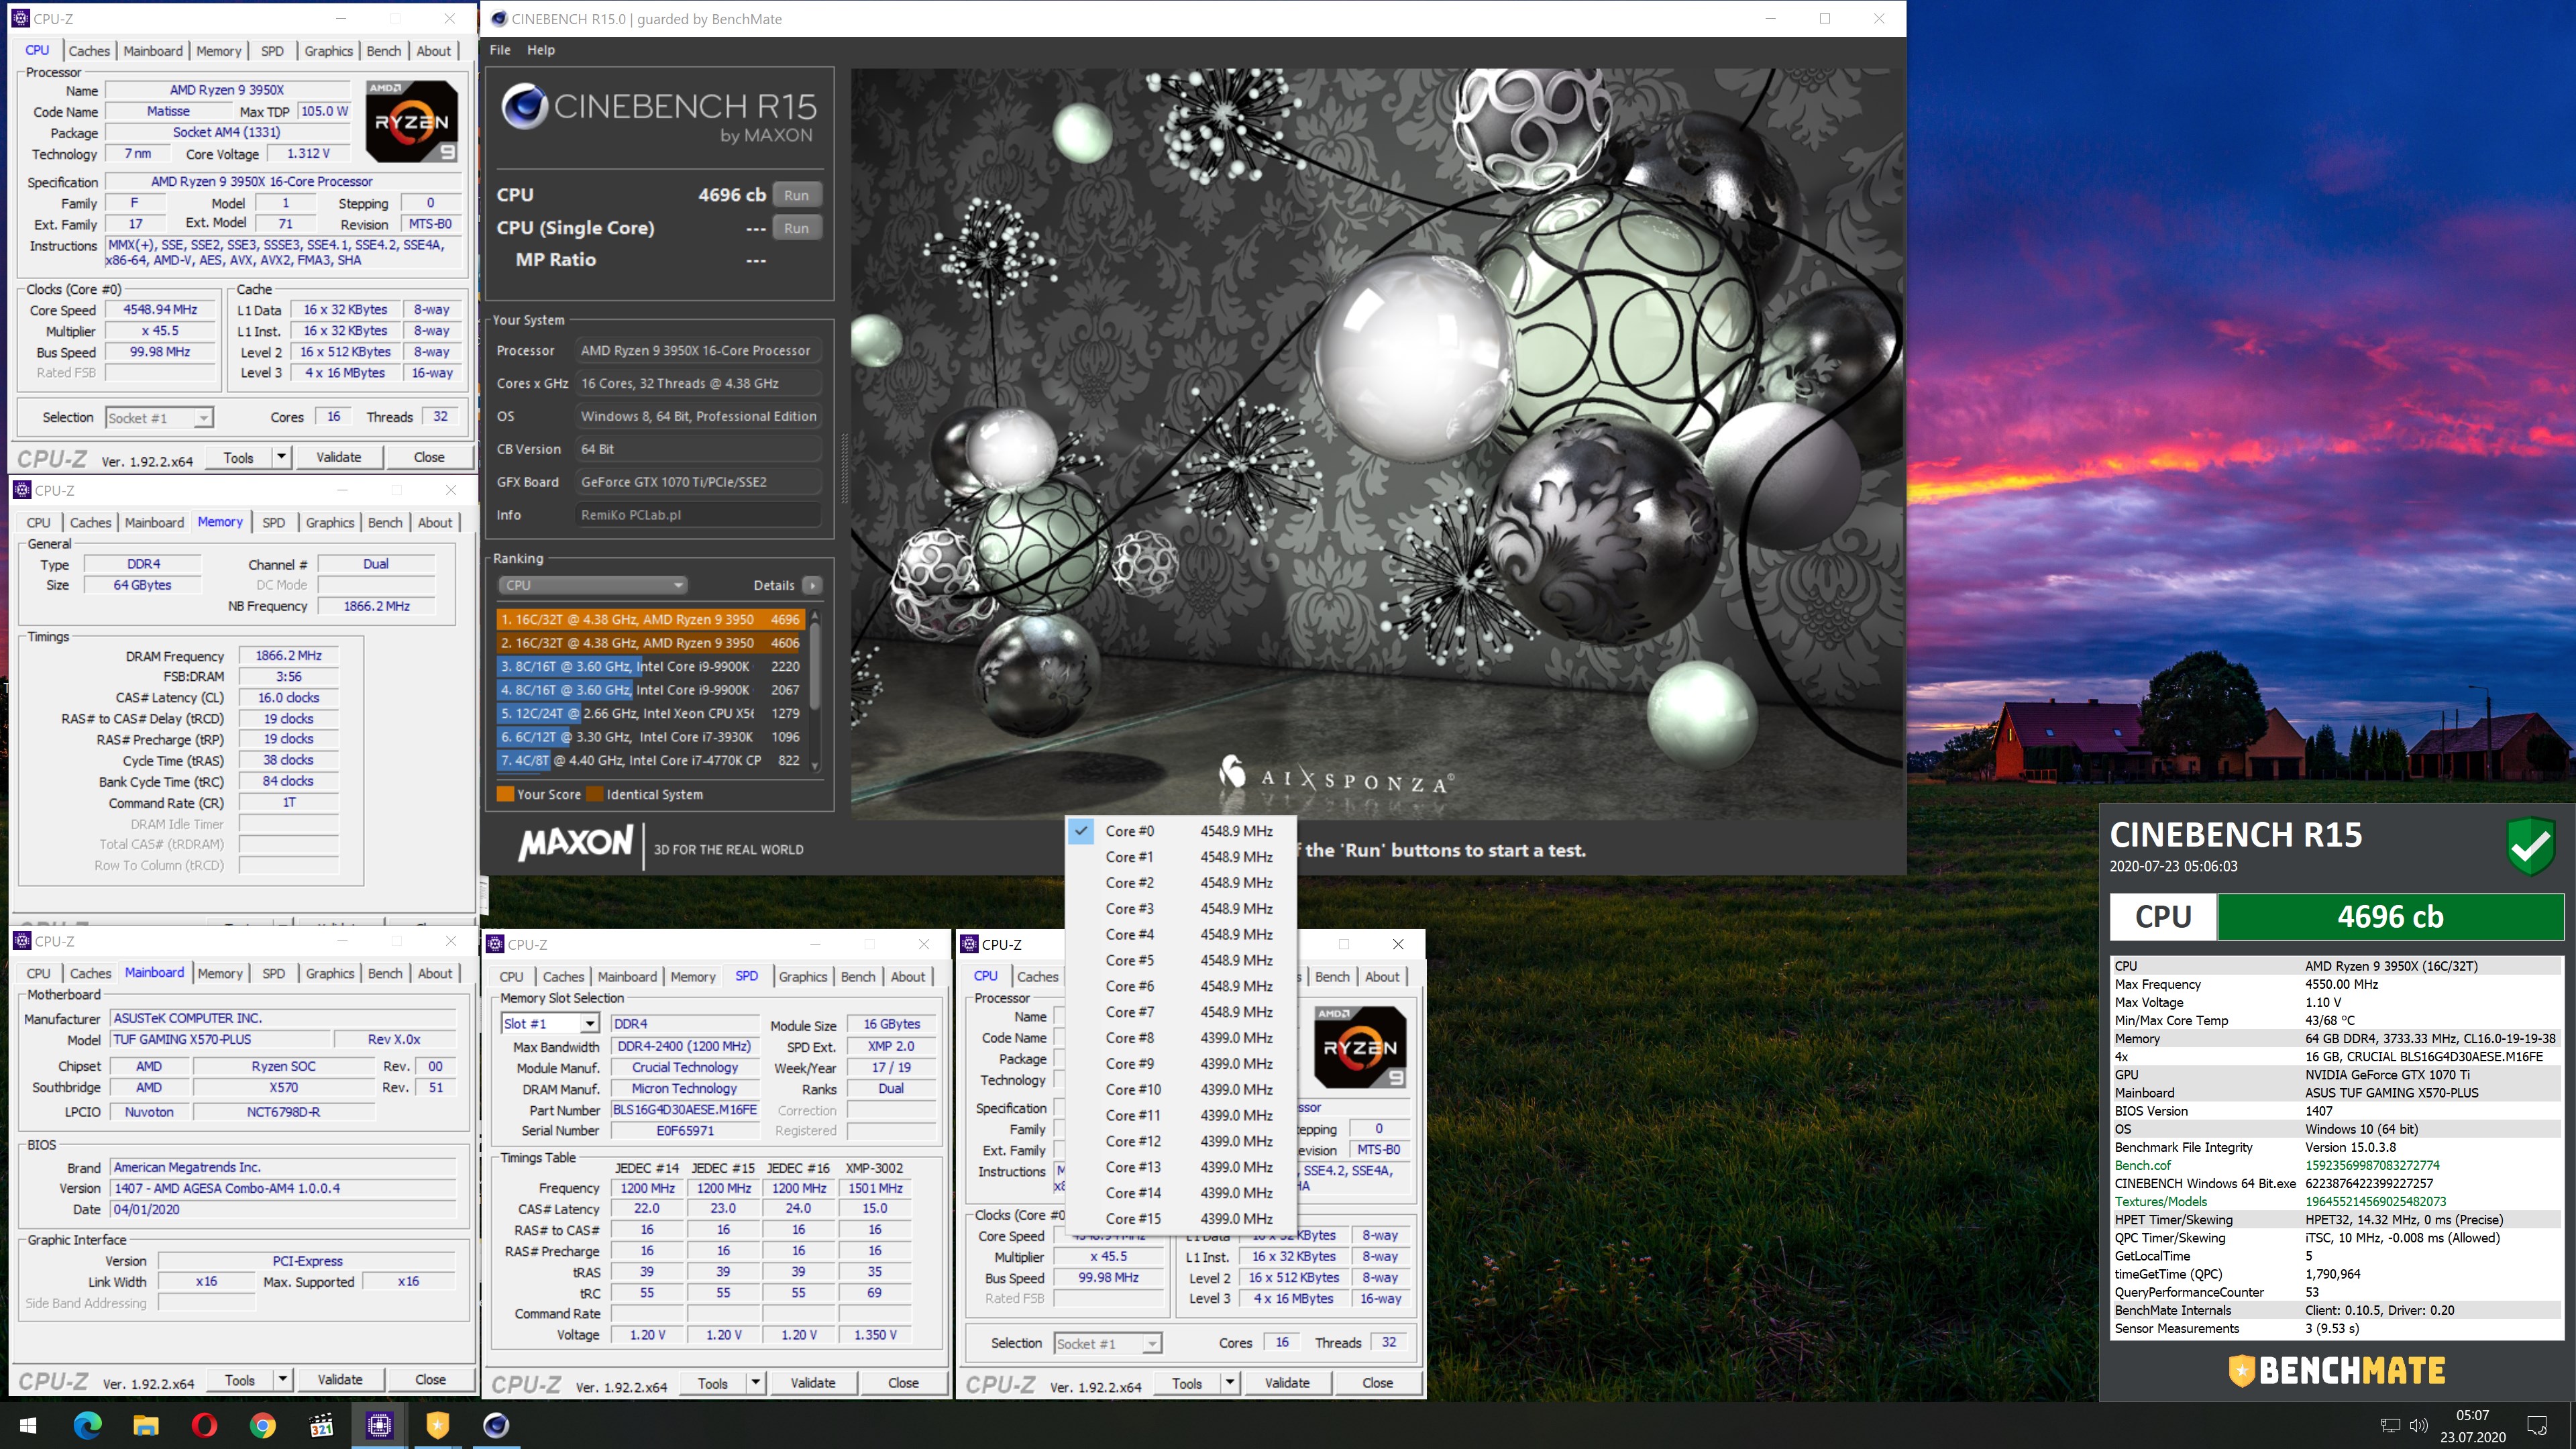Select Core #10 in clock list
The image size is (2576, 1449).
pos(1182,1090)
